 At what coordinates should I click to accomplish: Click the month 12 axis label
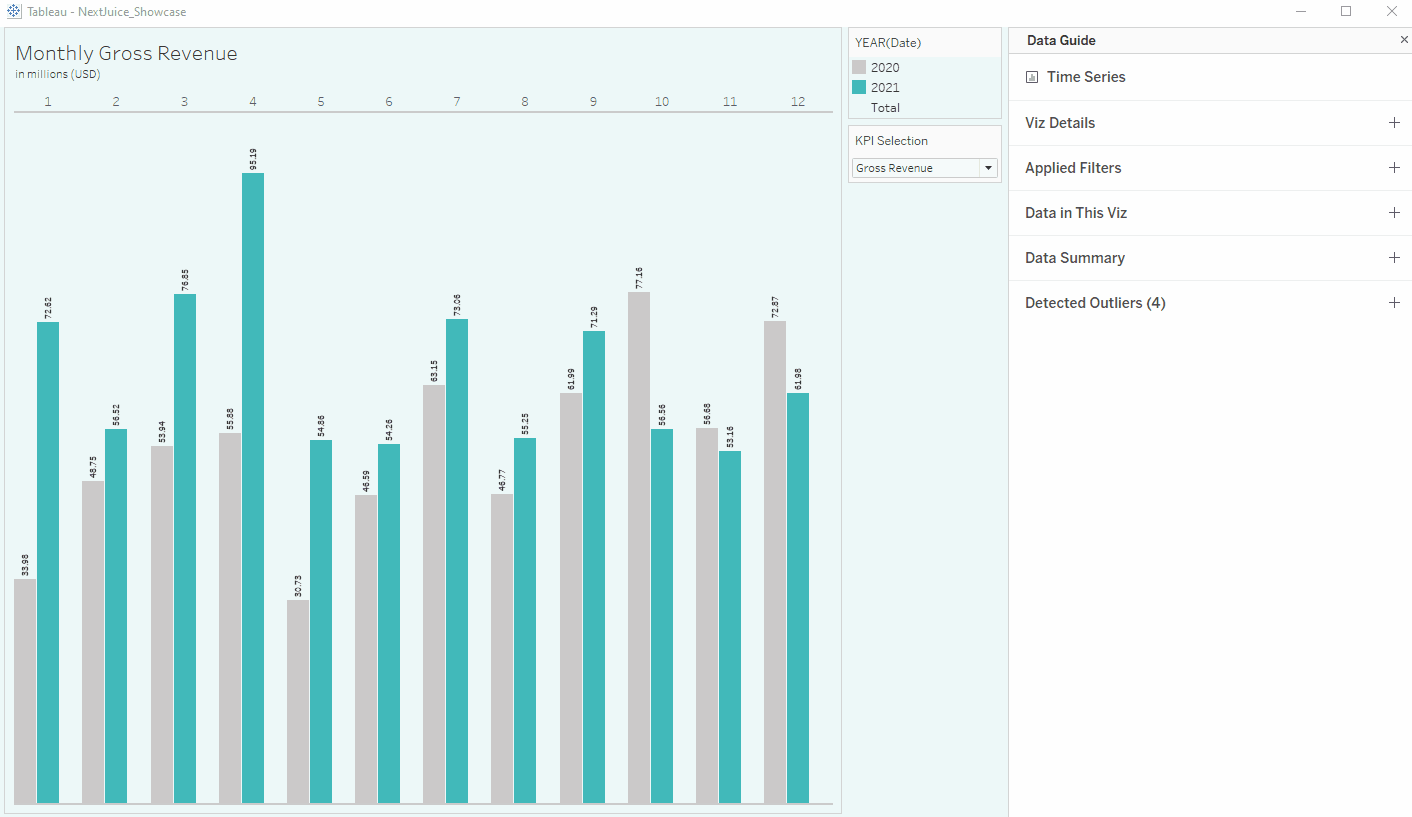point(798,101)
